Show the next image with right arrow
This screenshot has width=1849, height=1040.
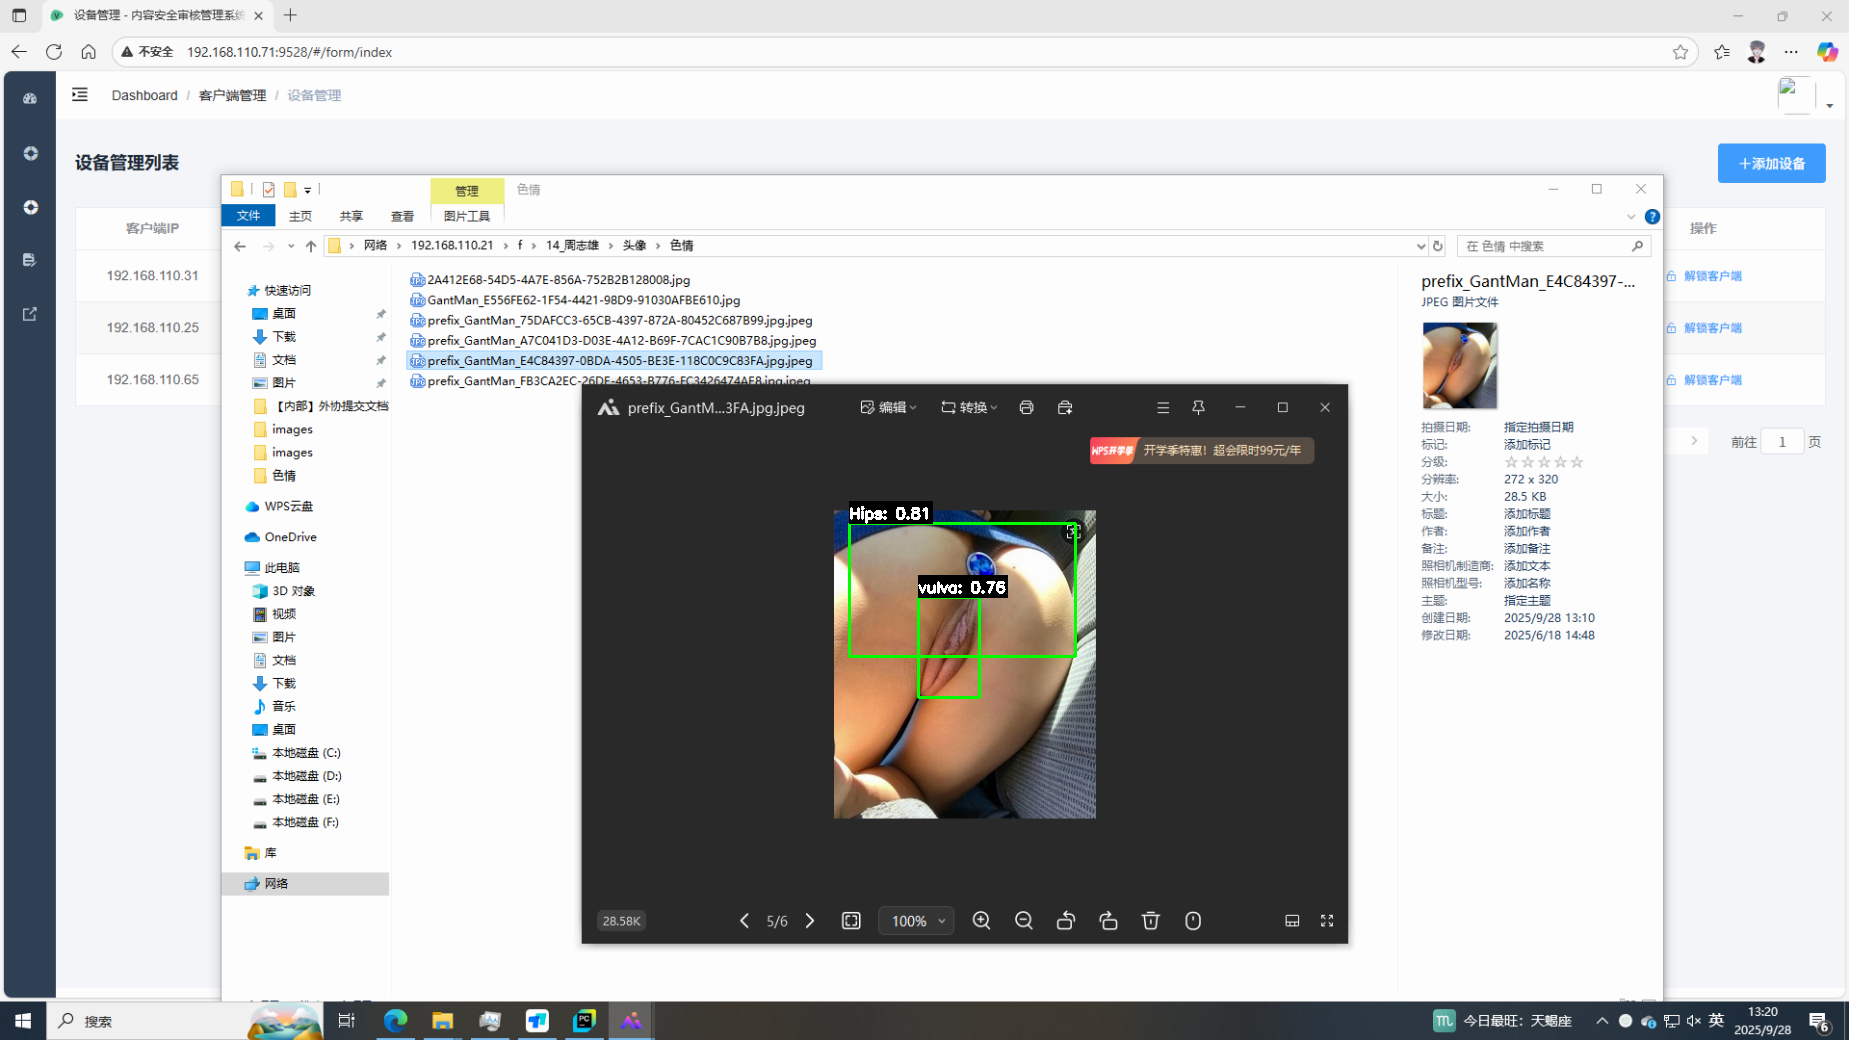point(810,921)
